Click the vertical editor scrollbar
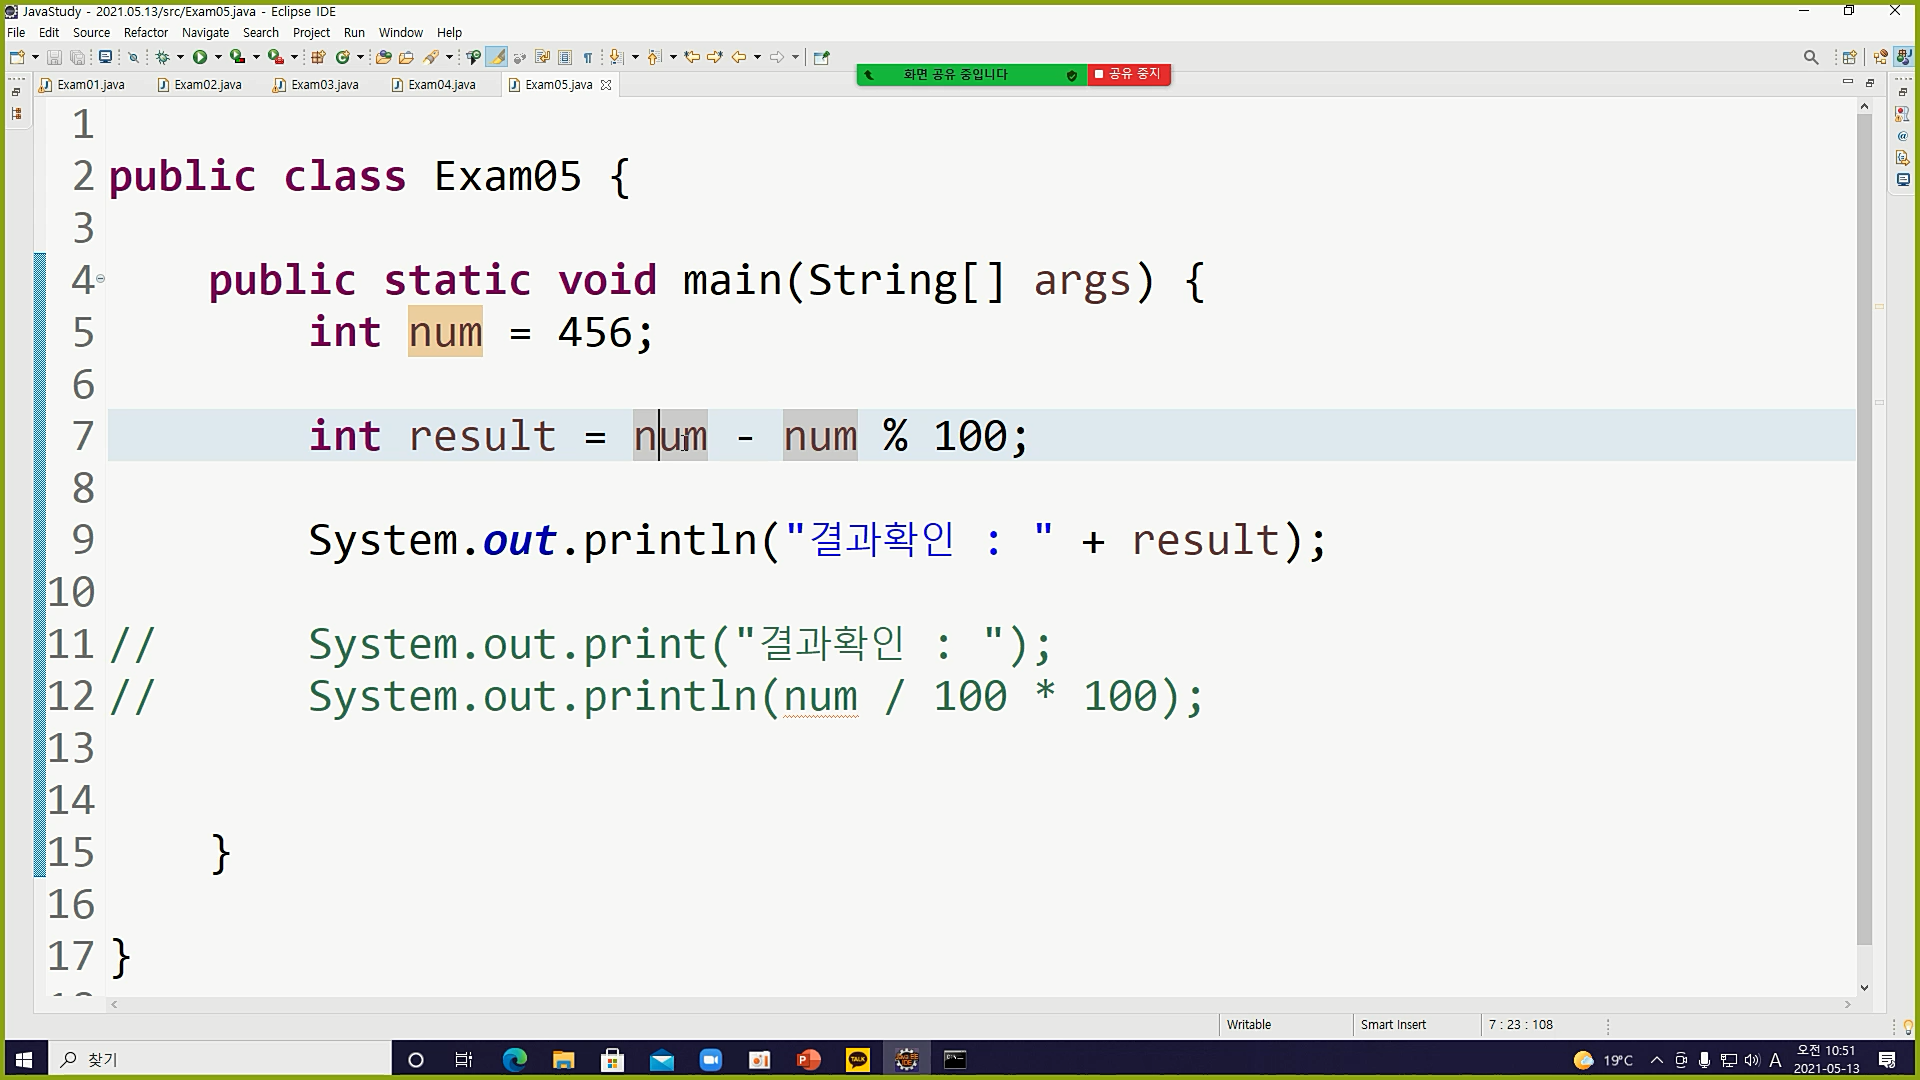The image size is (1920, 1080). 1864,530
